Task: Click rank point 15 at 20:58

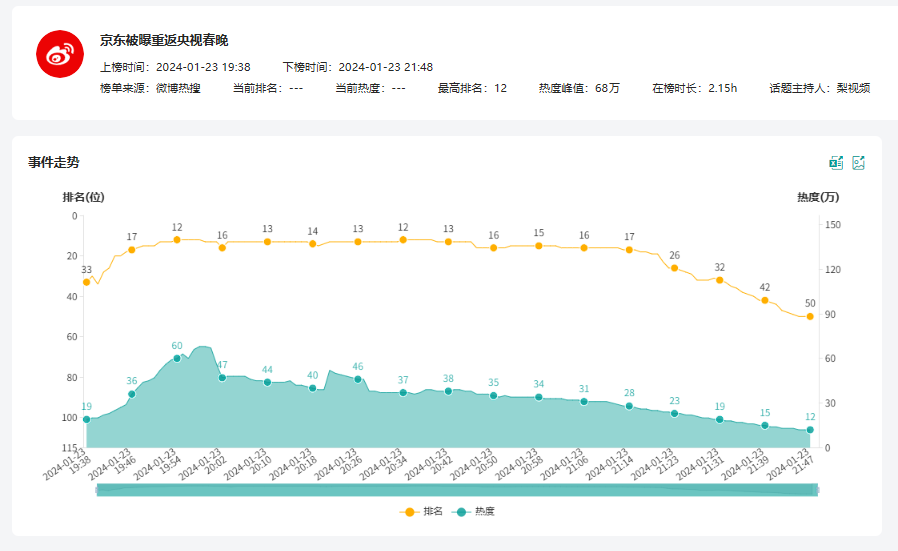Action: pyautogui.click(x=539, y=246)
